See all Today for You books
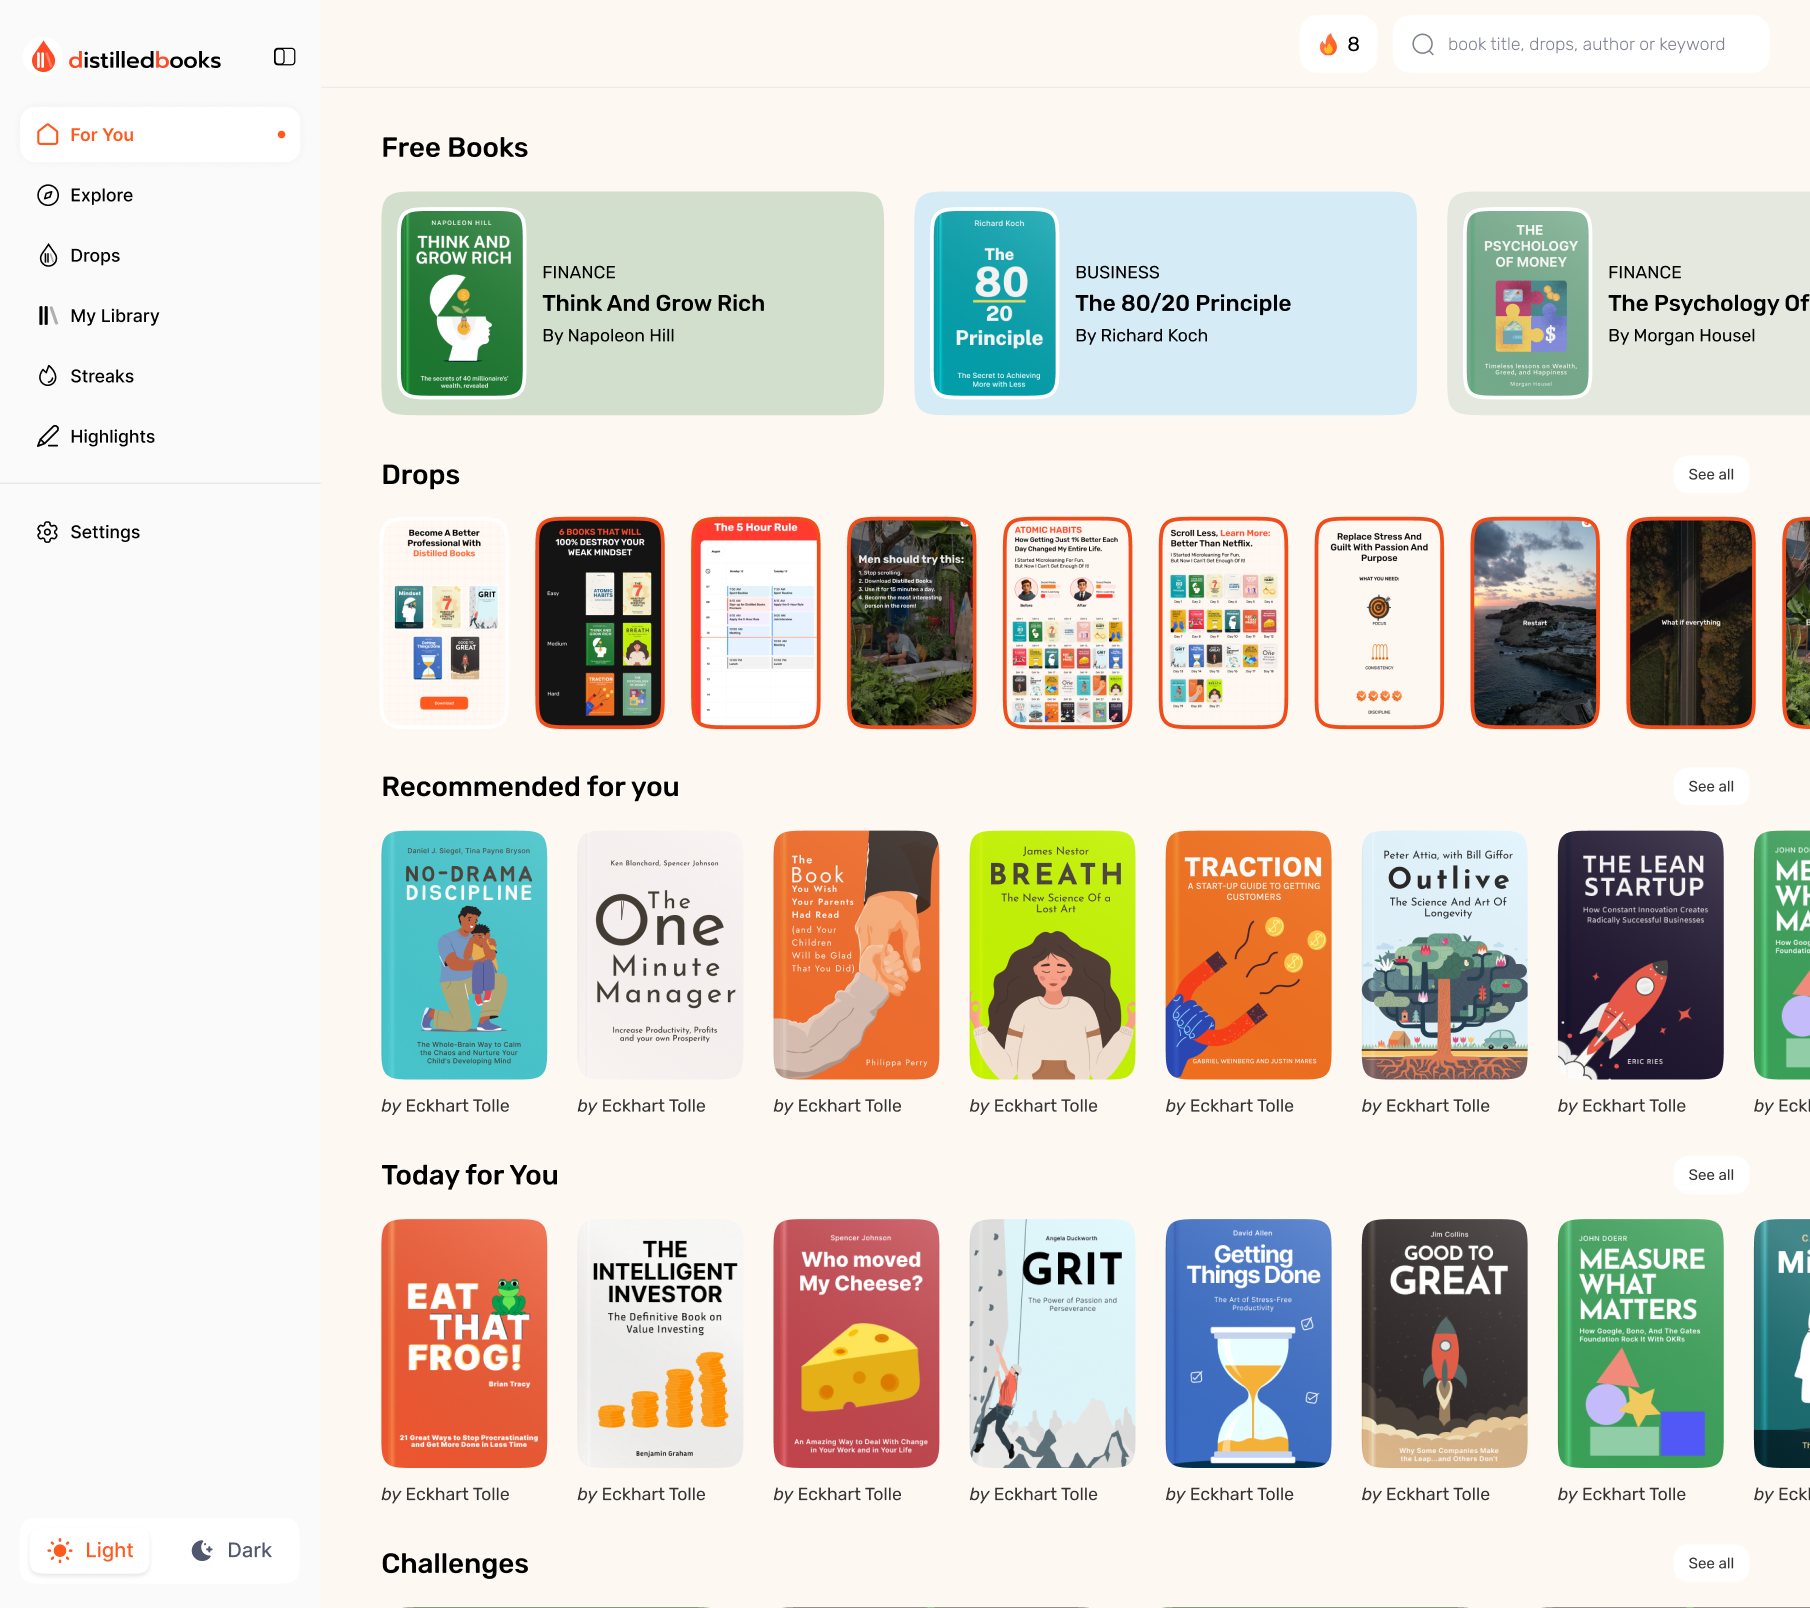This screenshot has width=1810, height=1608. (1710, 1175)
